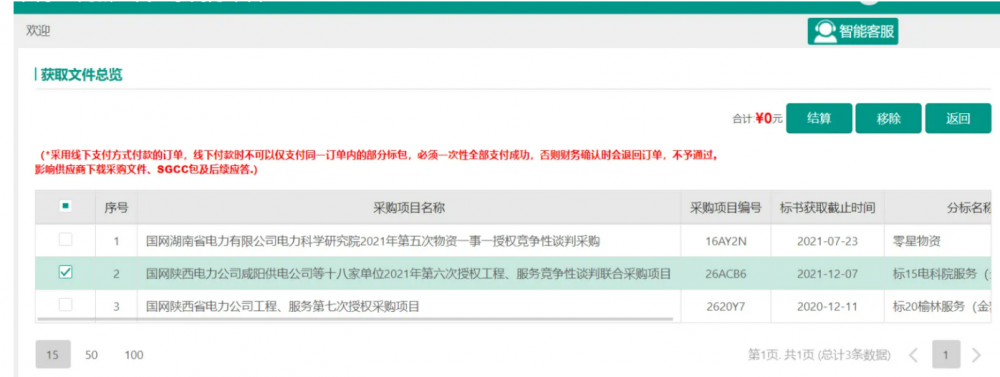Viewport: 1000px width, 377px height.
Task: Click the 移除 remove button
Action: tap(888, 118)
